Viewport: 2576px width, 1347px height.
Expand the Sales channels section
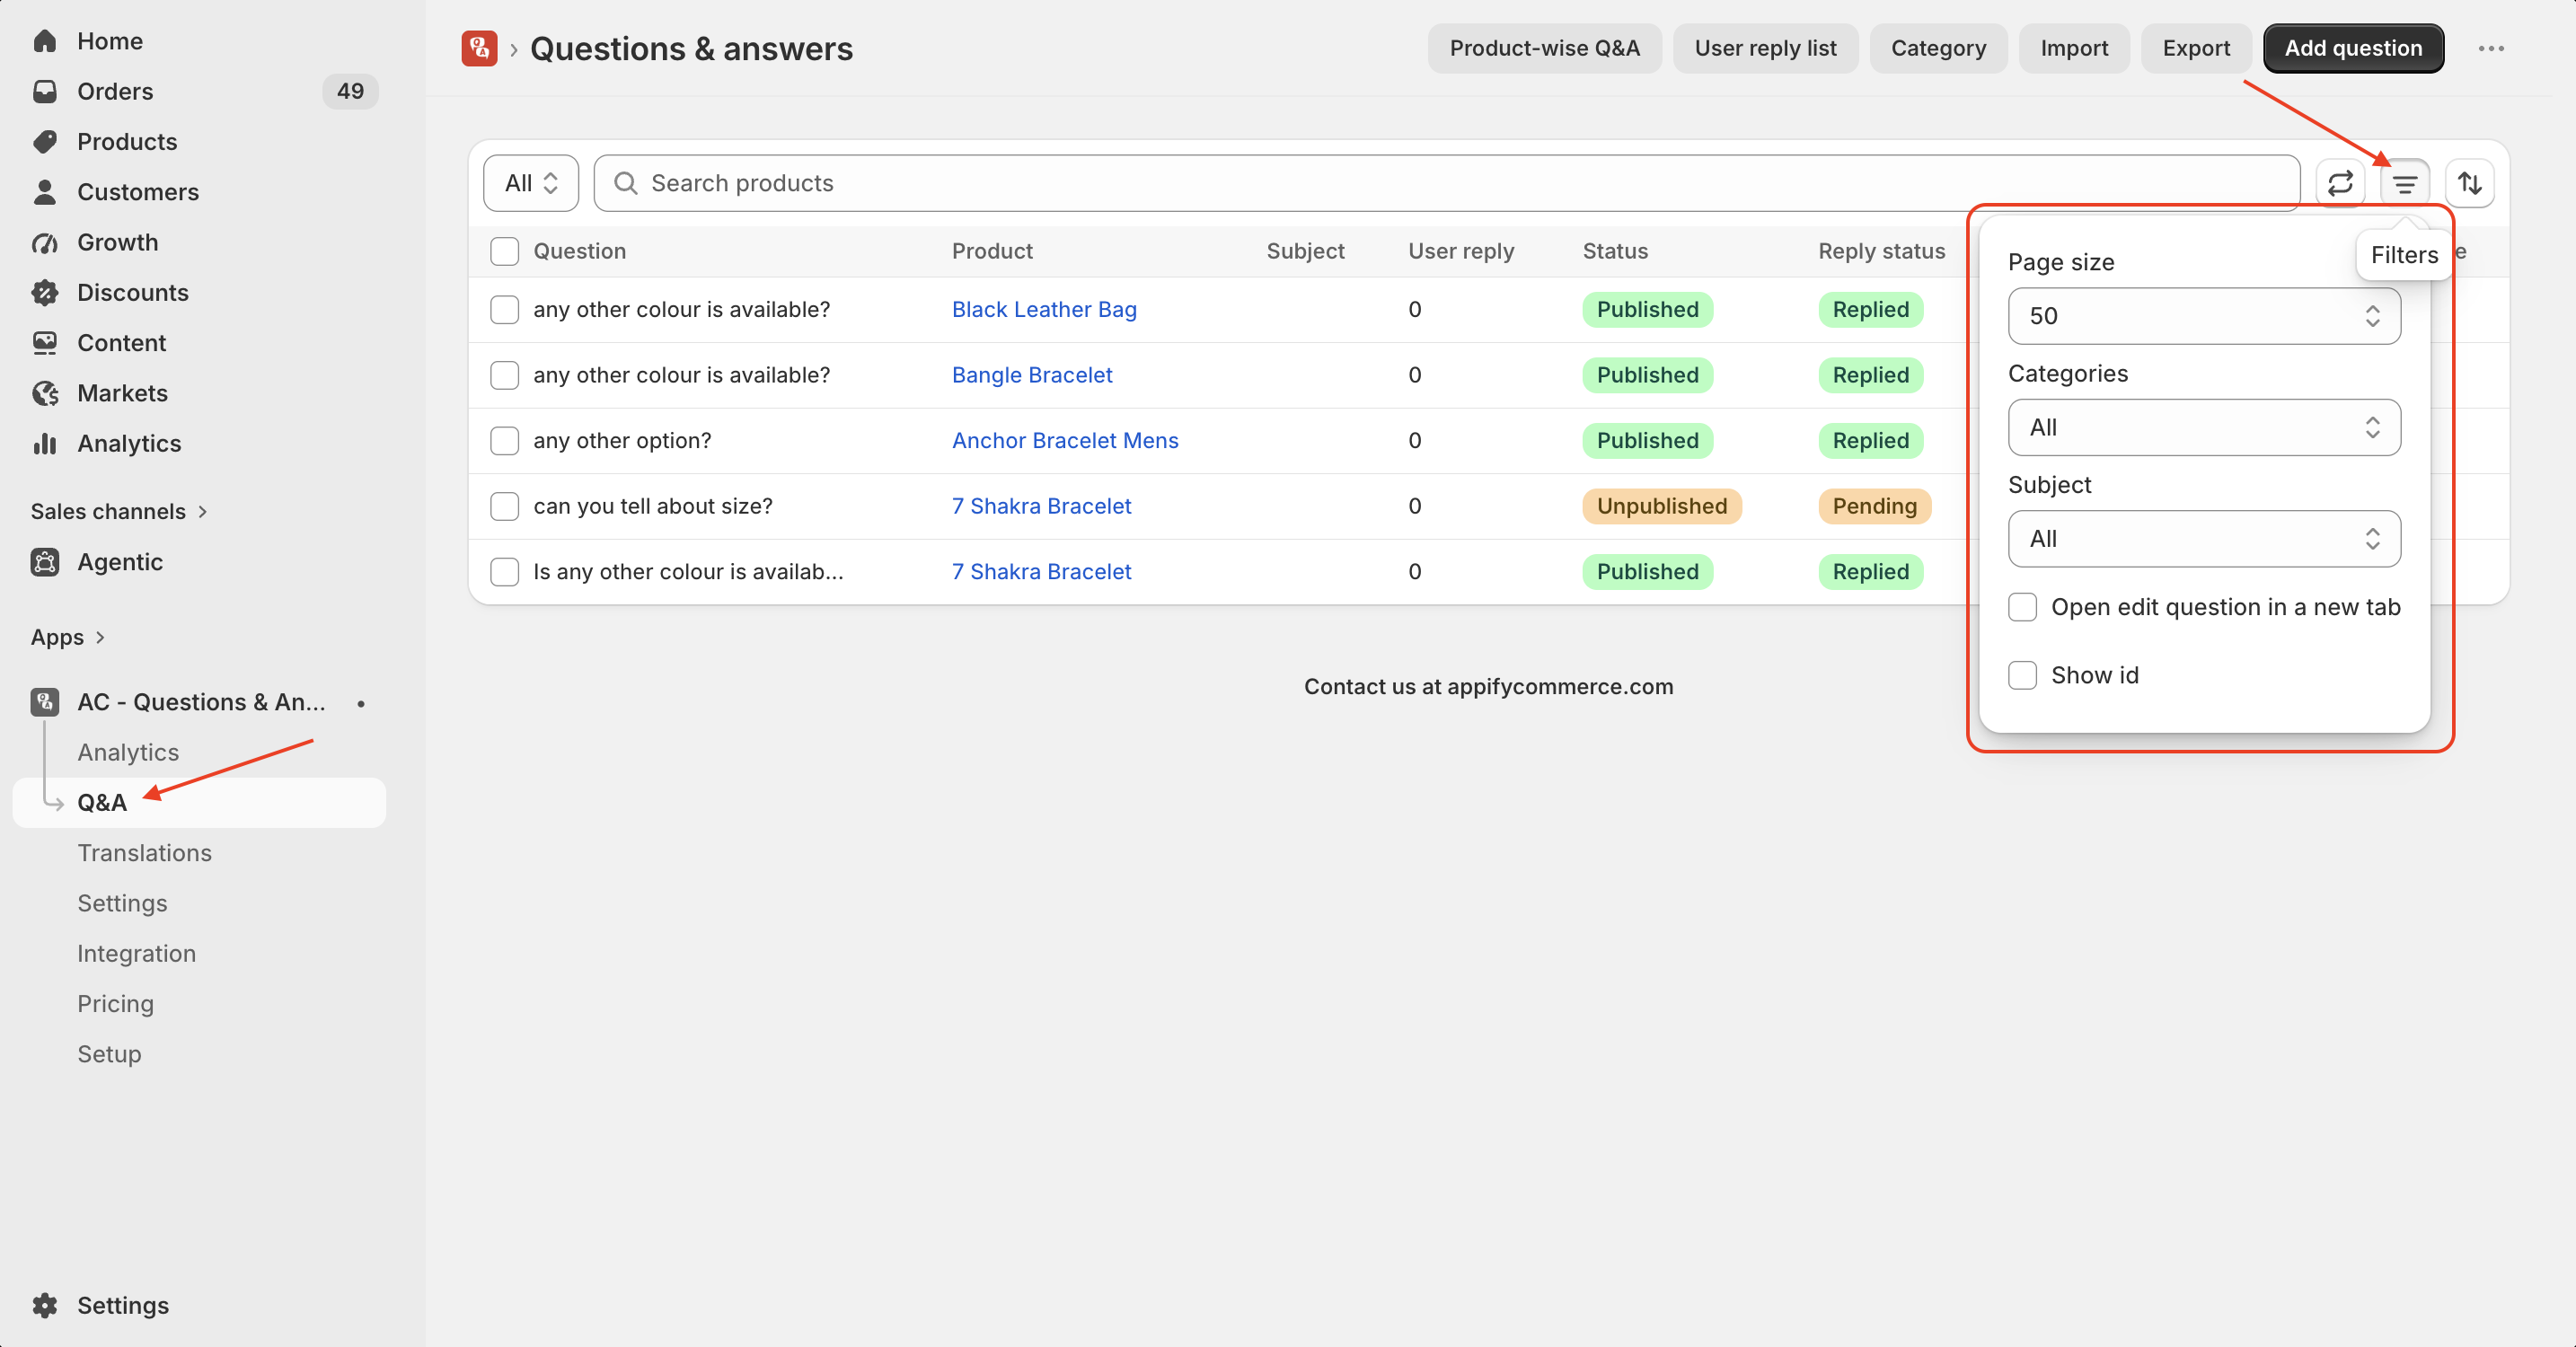coord(119,511)
